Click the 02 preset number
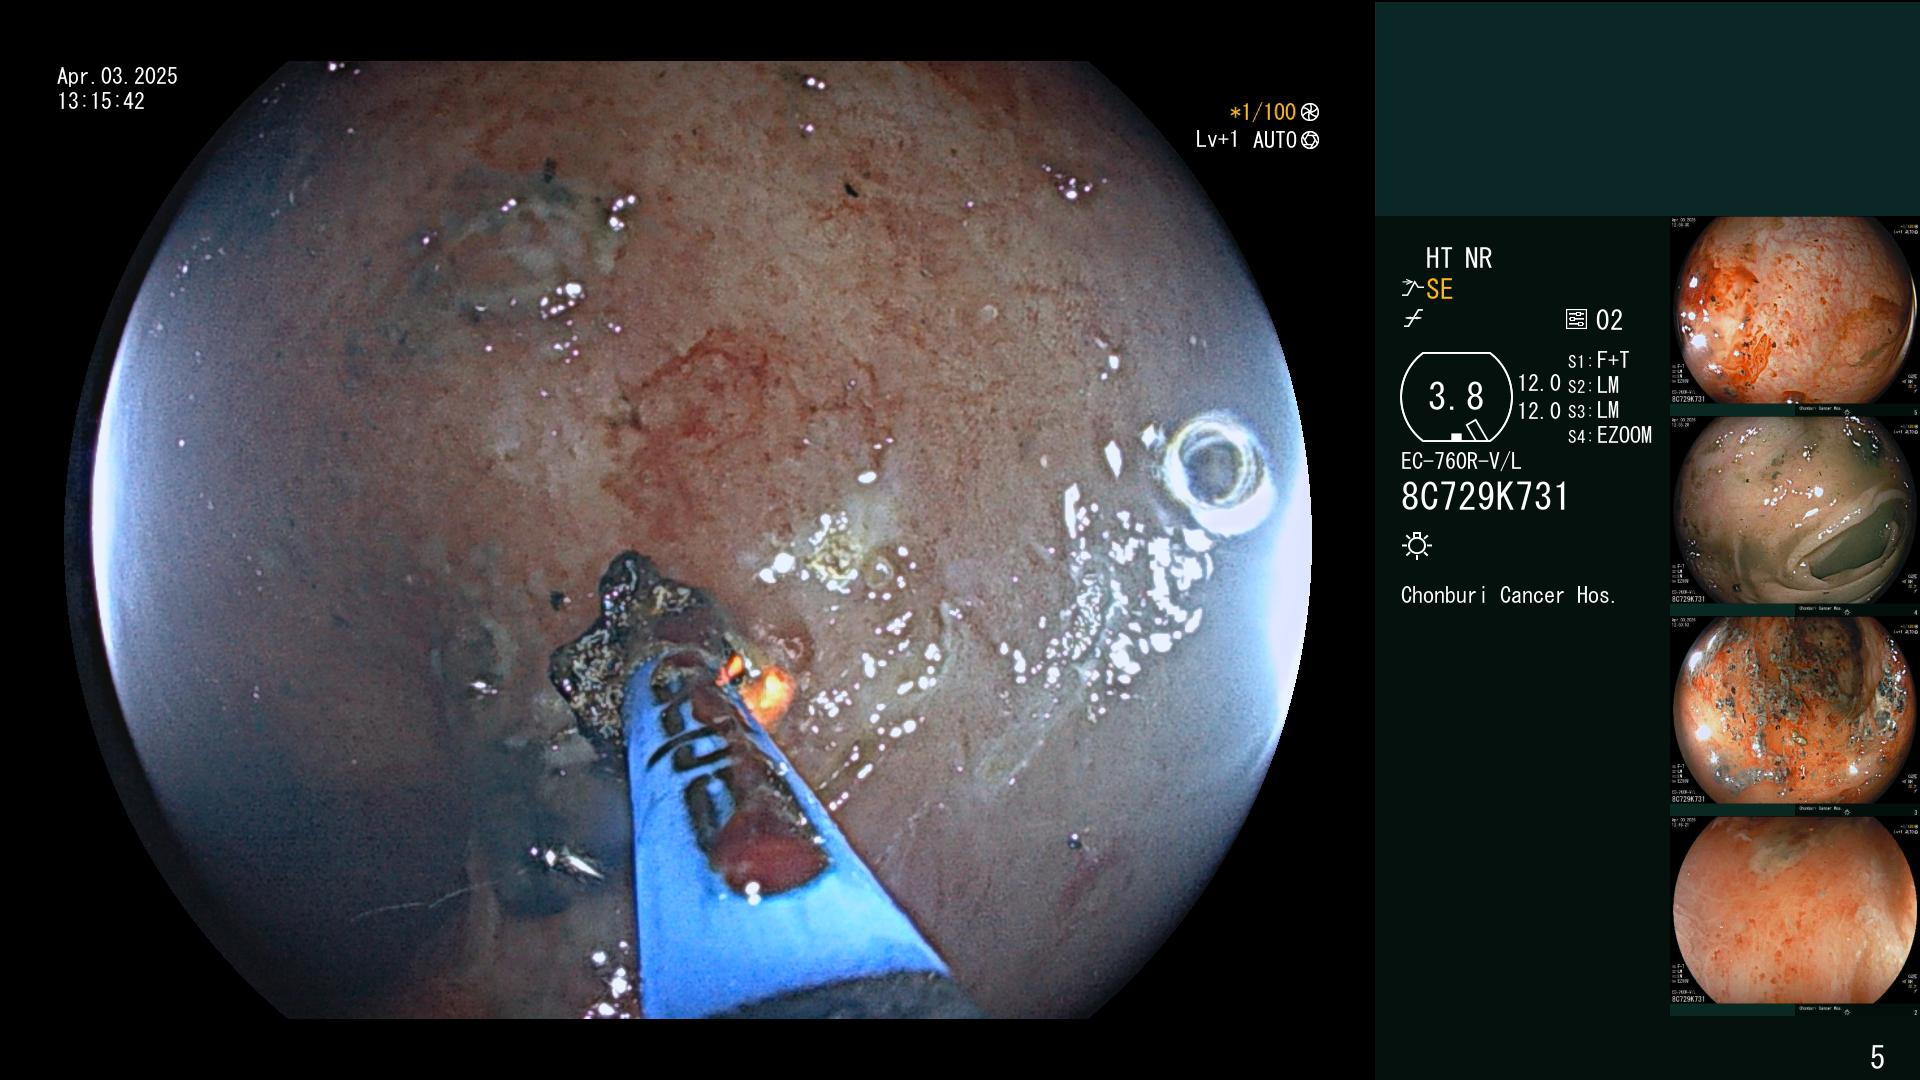 [x=1609, y=321]
